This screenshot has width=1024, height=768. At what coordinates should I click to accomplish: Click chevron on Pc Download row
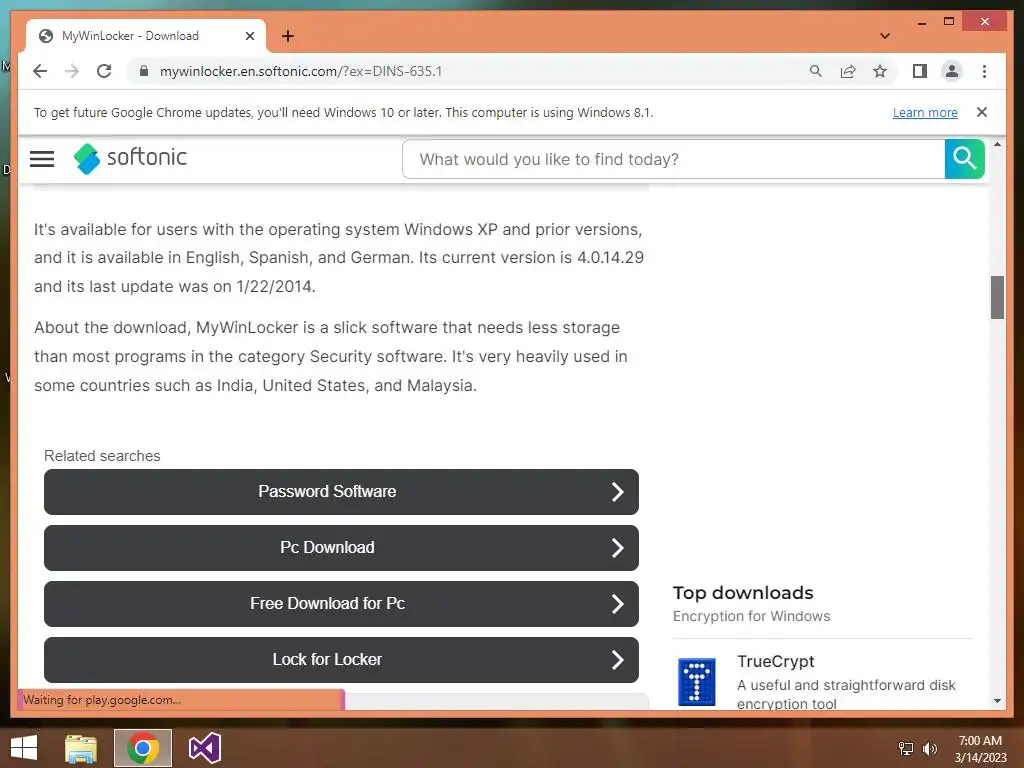(x=617, y=548)
